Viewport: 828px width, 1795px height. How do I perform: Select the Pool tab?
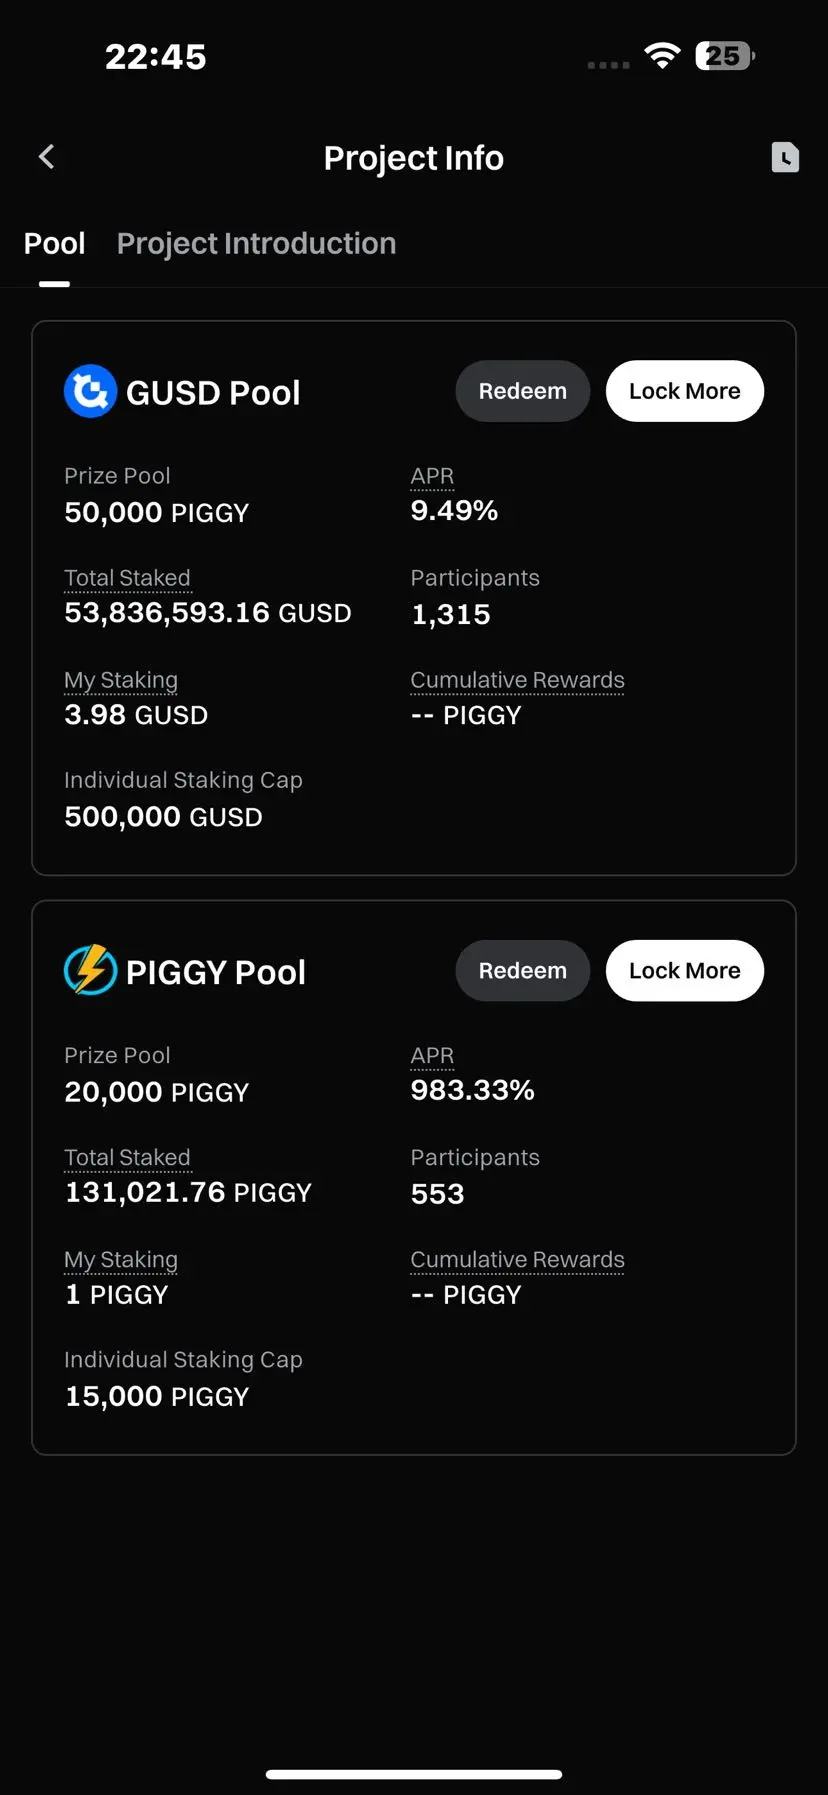(x=54, y=244)
